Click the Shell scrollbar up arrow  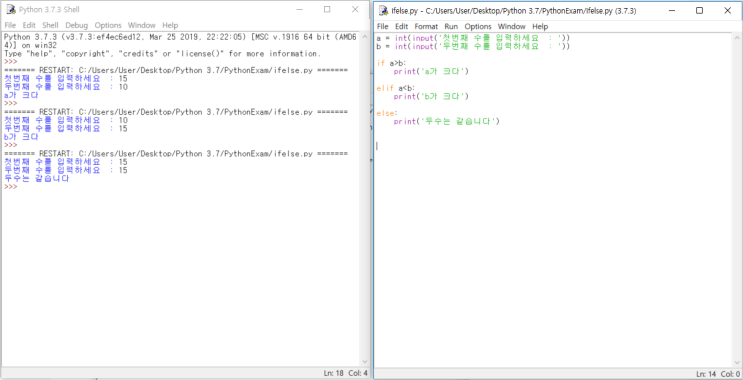pos(364,36)
